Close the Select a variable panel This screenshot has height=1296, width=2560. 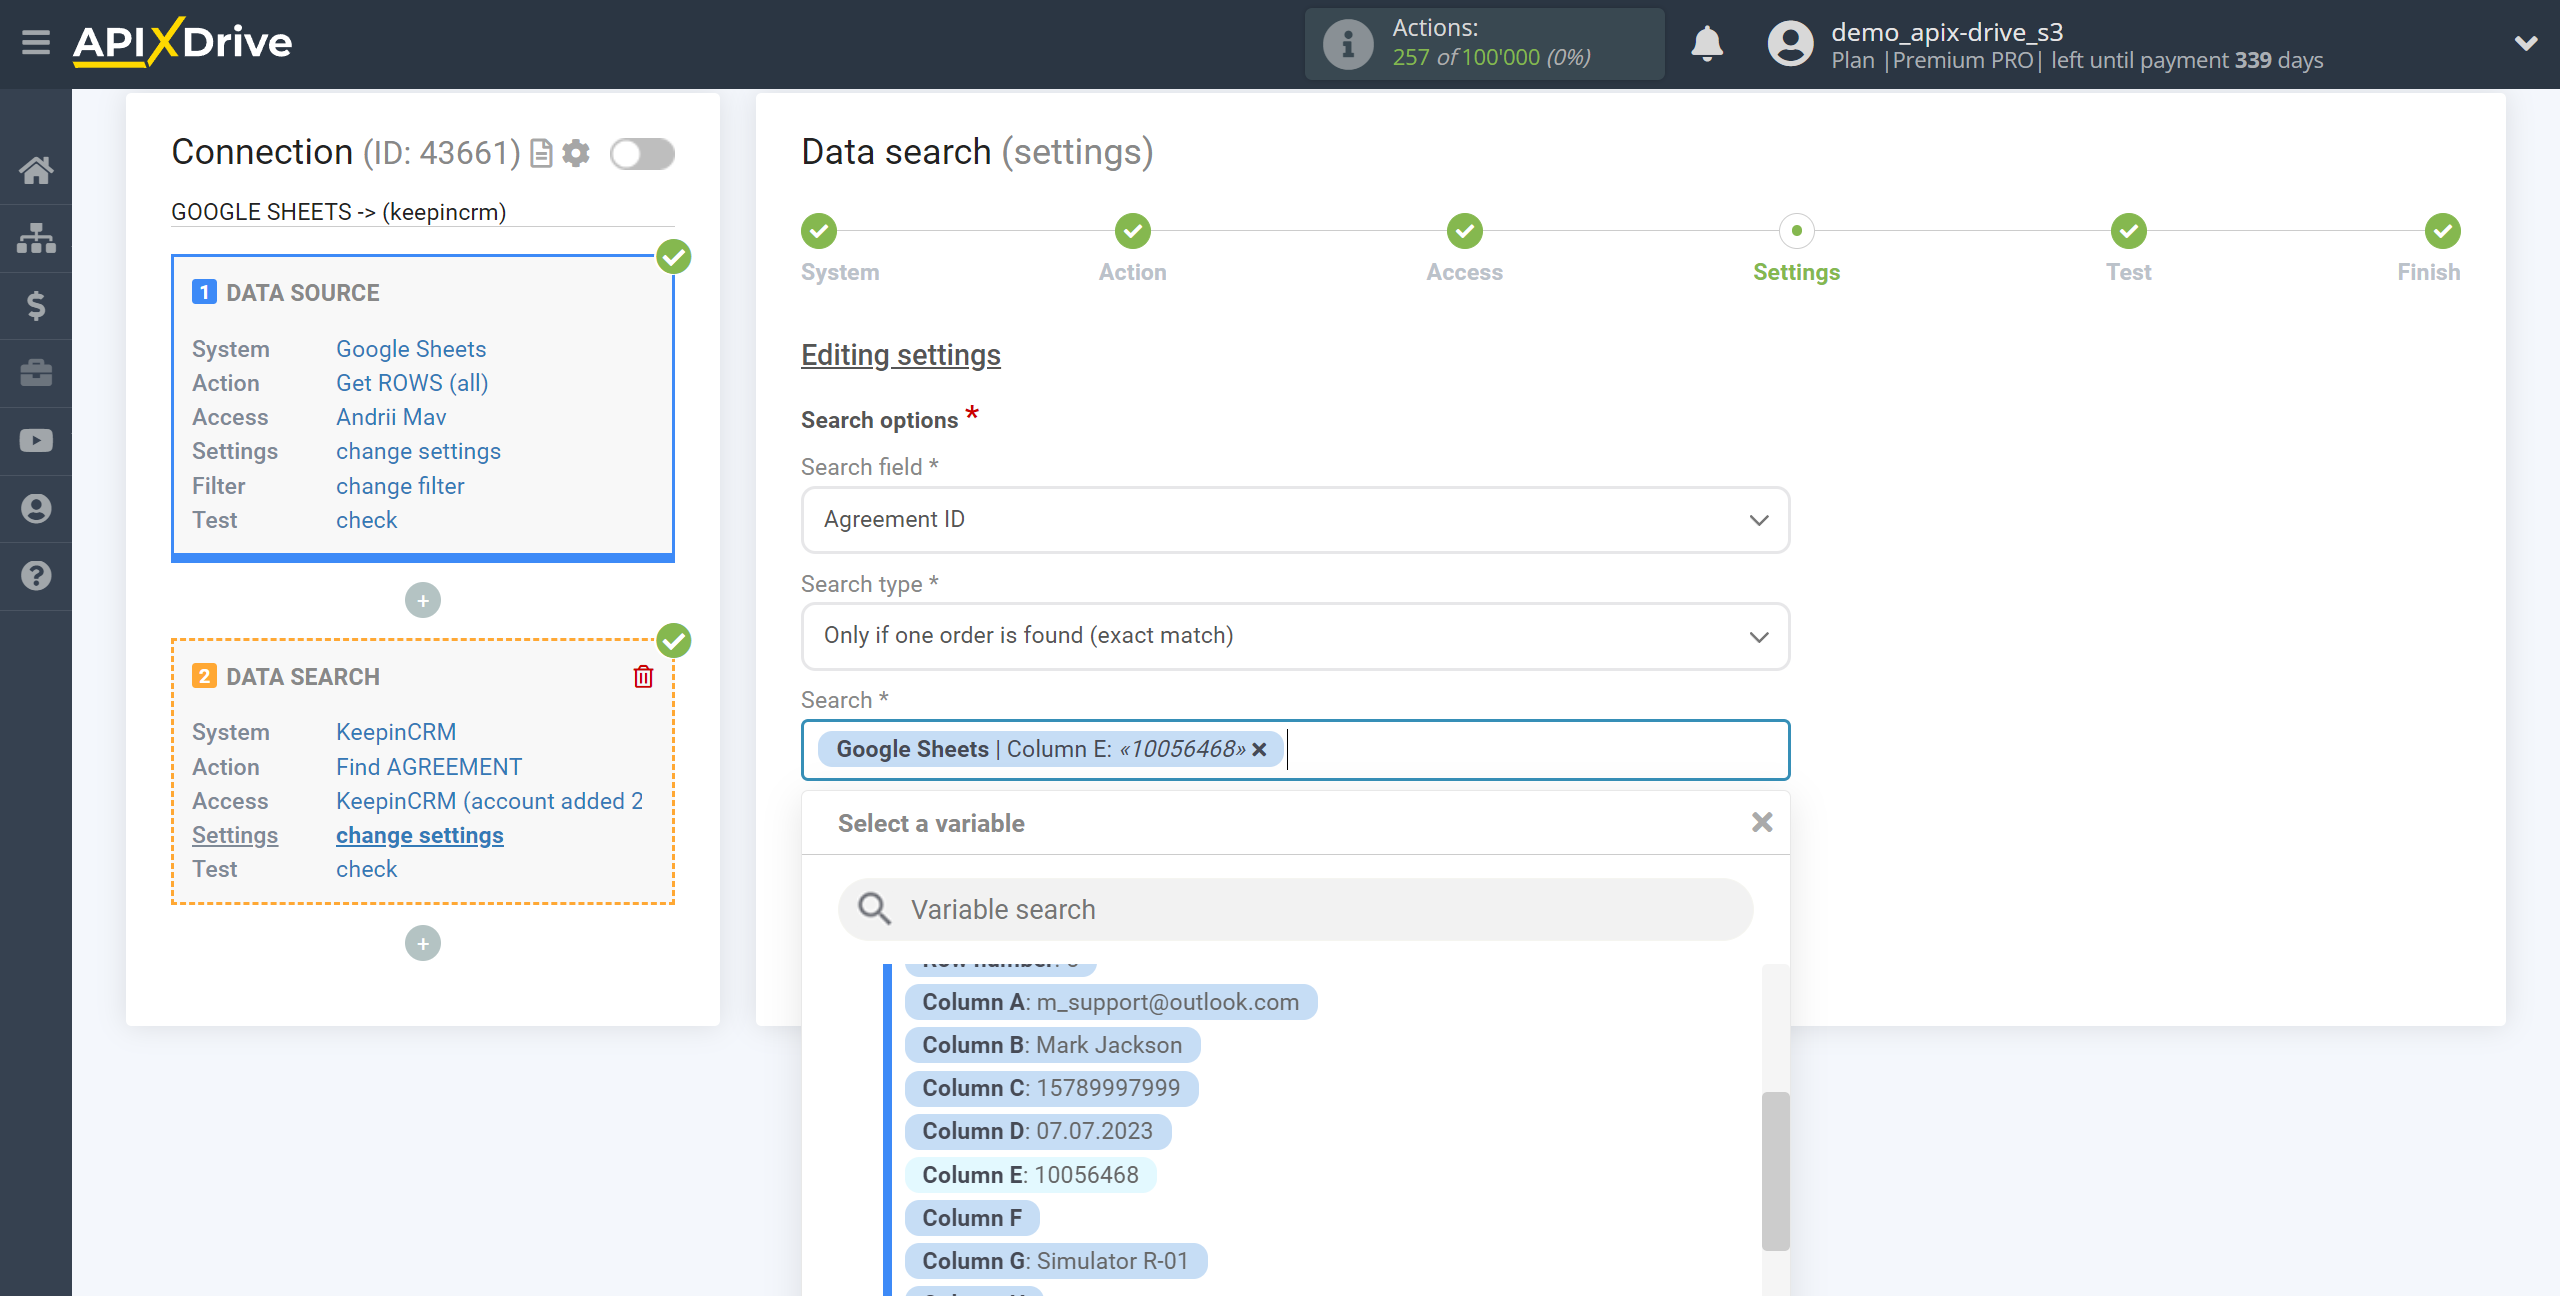click(x=1762, y=822)
